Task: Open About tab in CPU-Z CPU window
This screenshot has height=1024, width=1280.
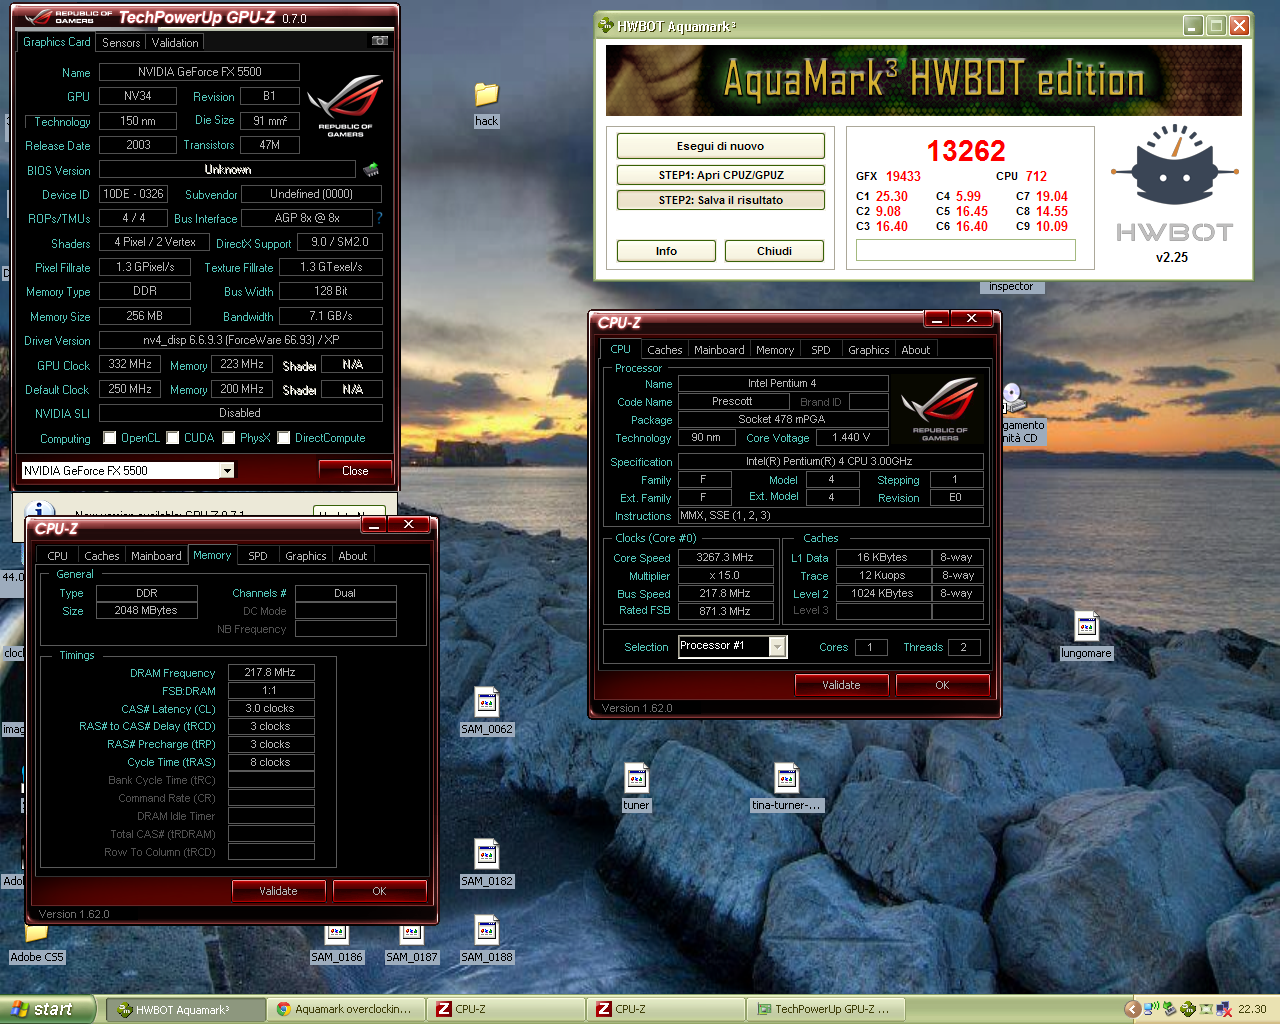Action: tap(915, 350)
